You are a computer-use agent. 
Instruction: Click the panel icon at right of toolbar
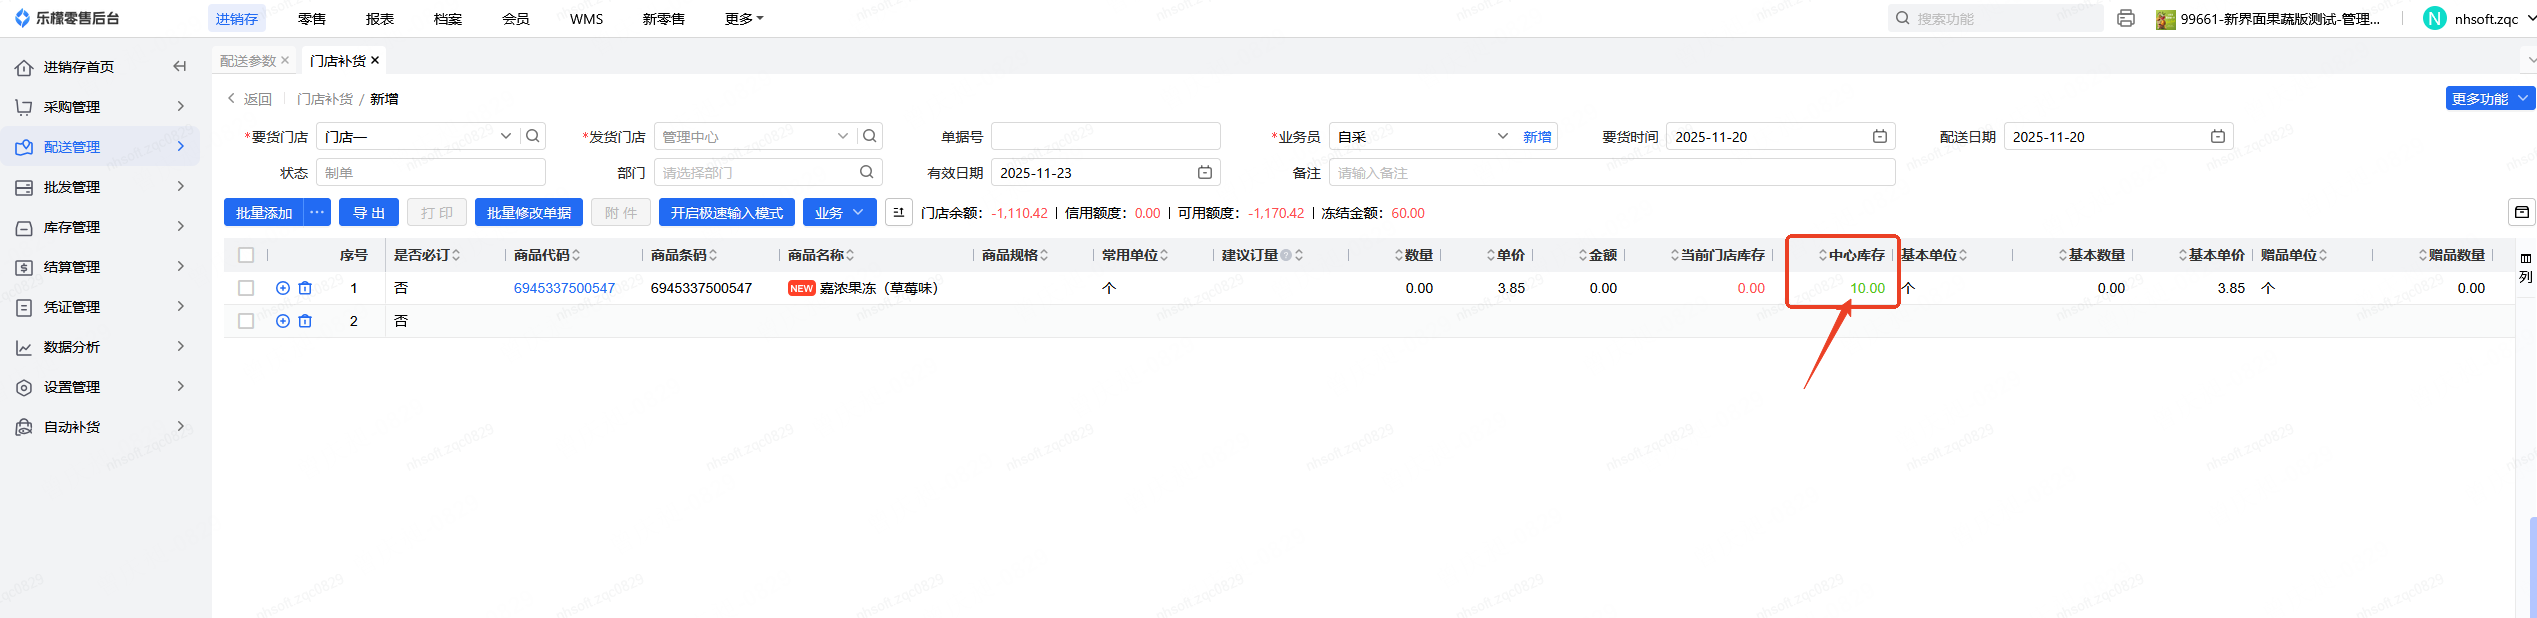tap(2522, 212)
